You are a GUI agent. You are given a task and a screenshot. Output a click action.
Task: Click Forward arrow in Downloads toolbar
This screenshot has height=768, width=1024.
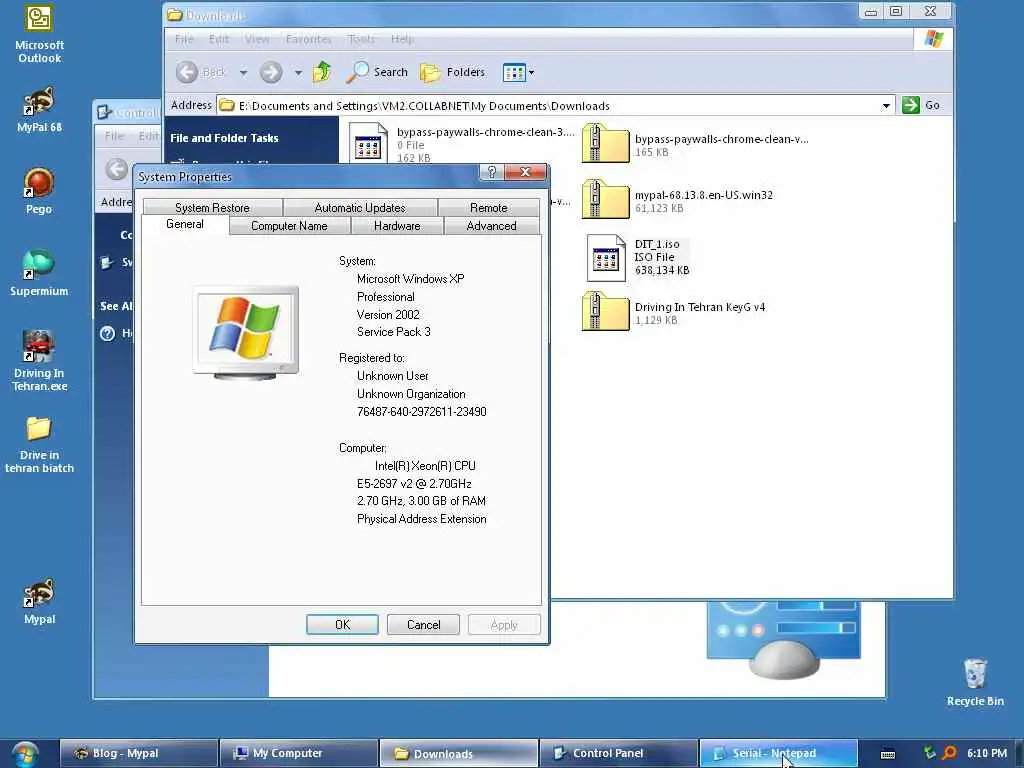tap(271, 72)
